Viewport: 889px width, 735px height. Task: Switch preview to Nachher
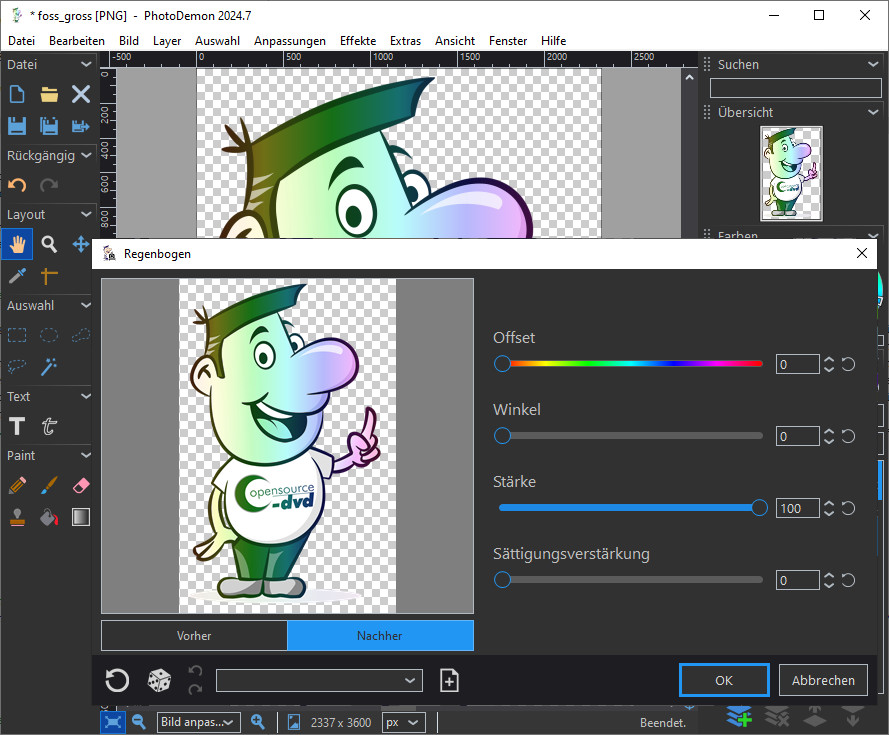click(x=380, y=636)
